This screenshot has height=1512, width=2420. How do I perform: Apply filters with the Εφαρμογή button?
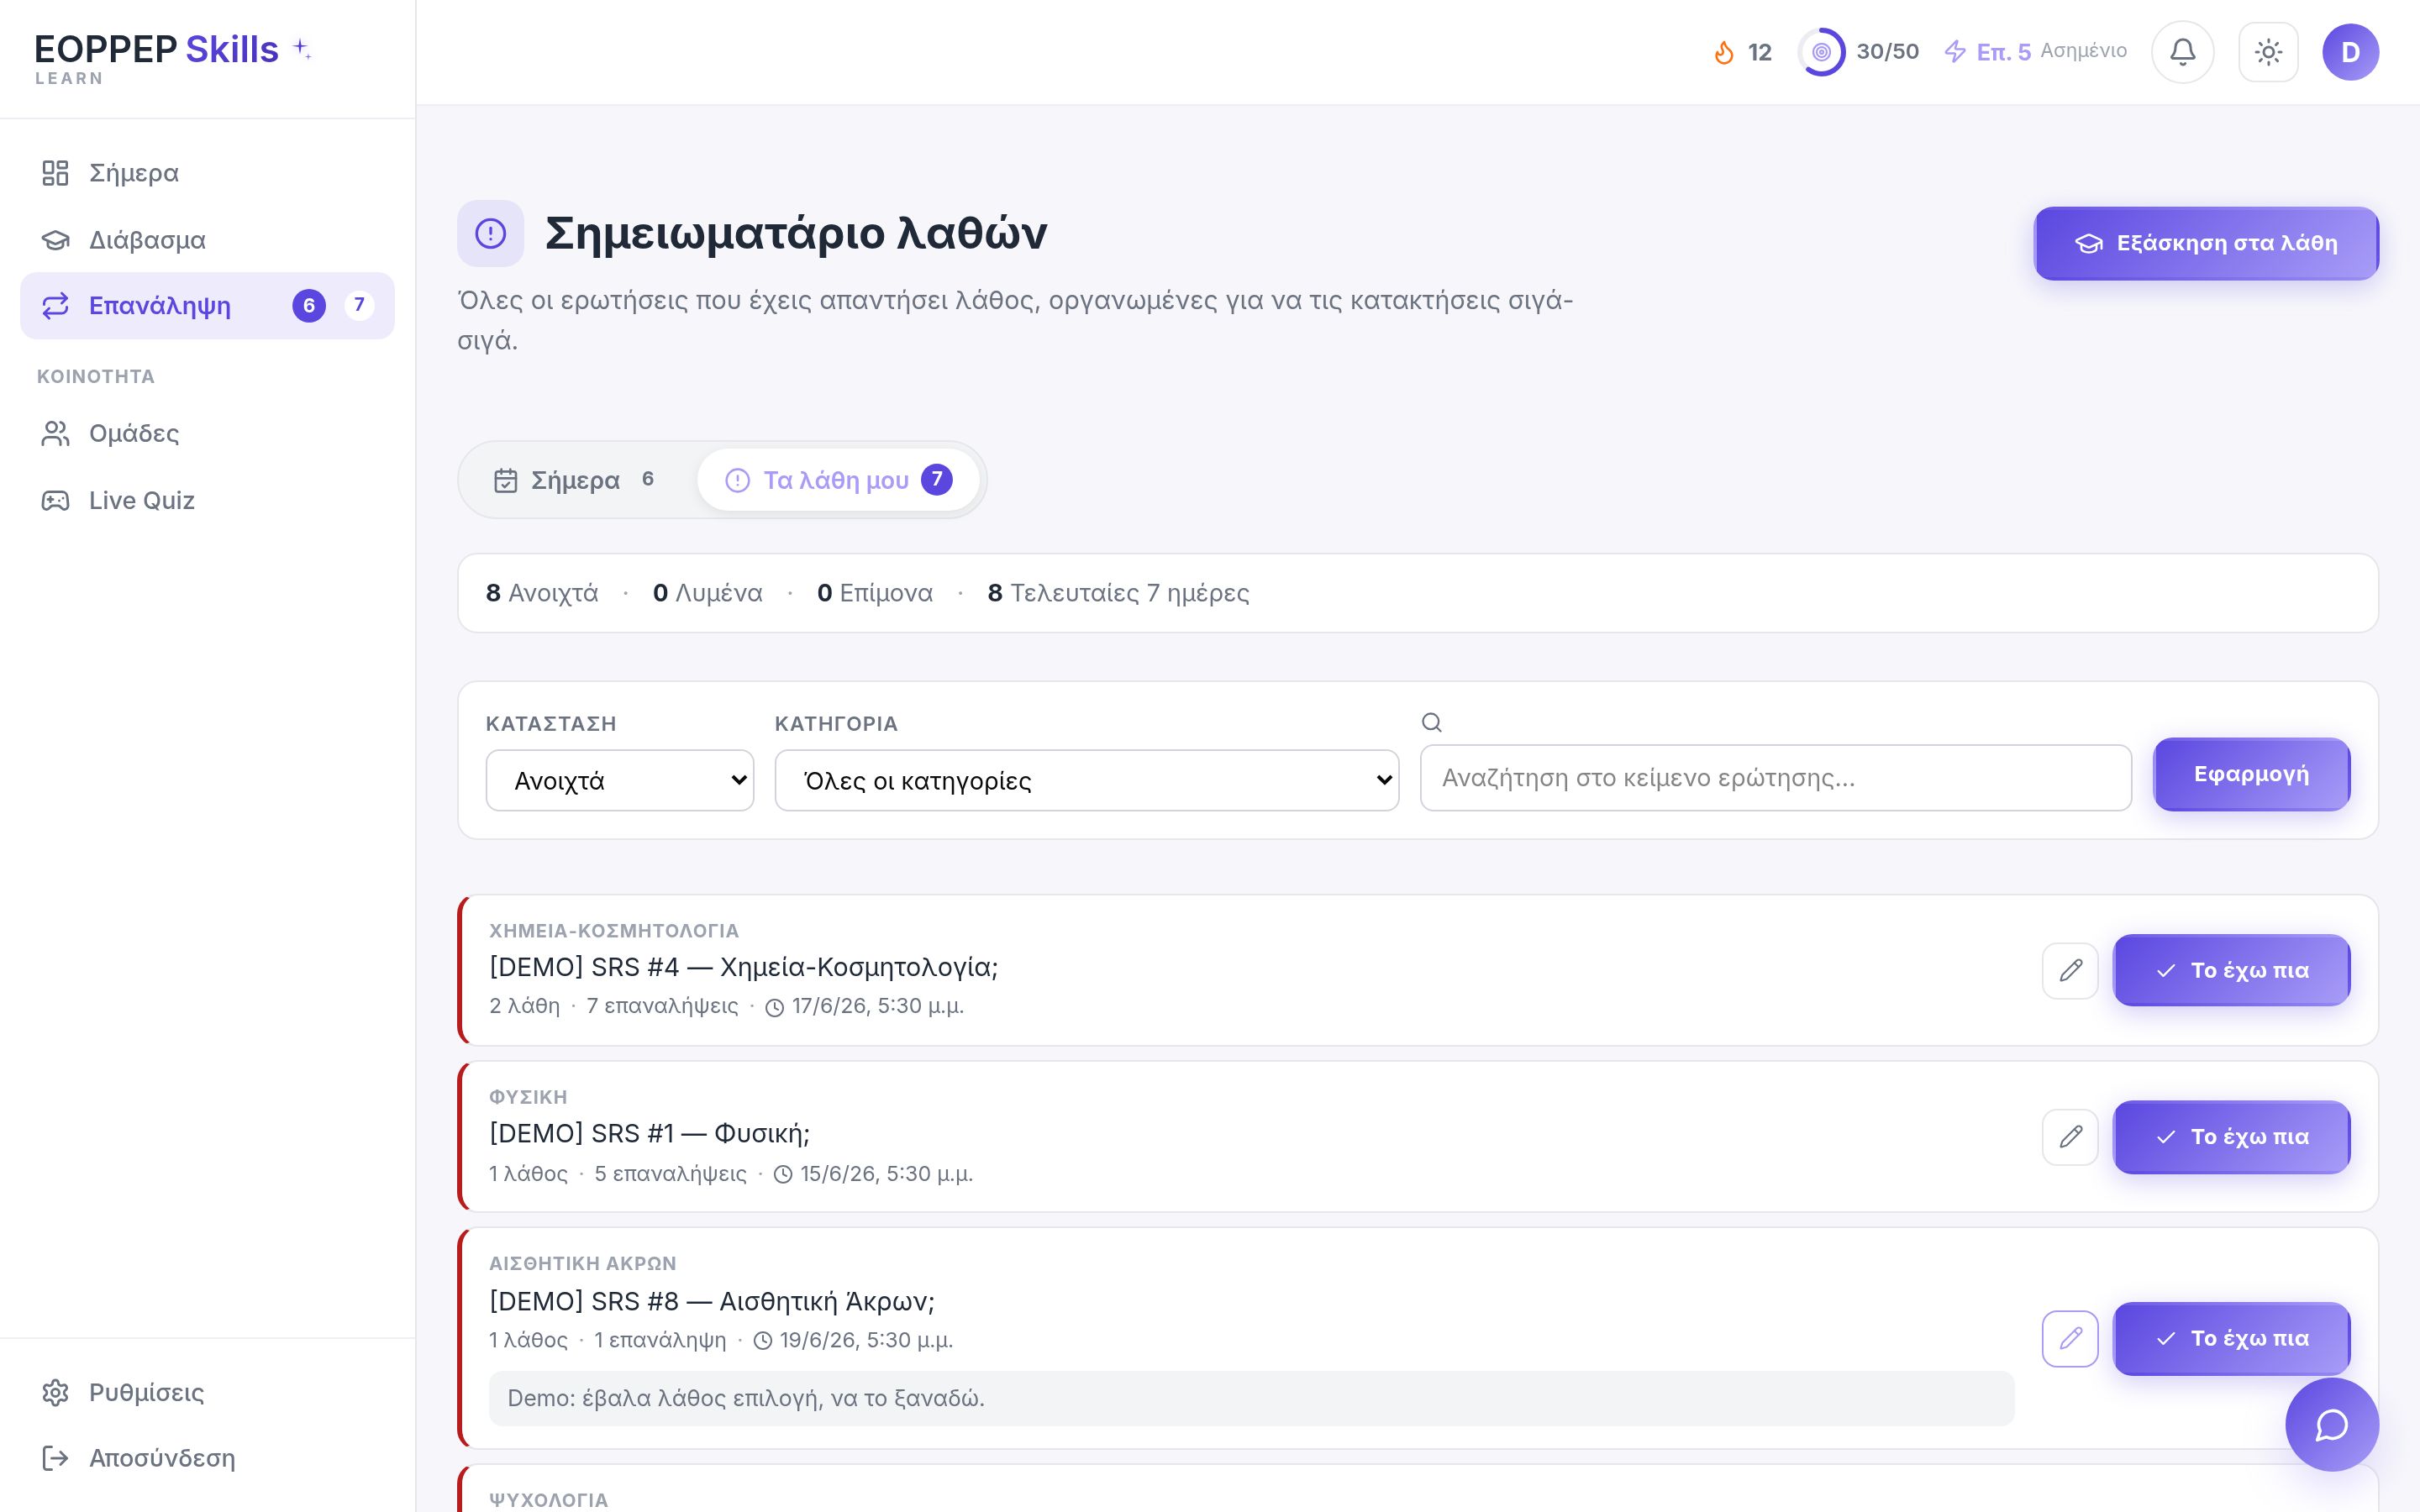pos(2252,774)
